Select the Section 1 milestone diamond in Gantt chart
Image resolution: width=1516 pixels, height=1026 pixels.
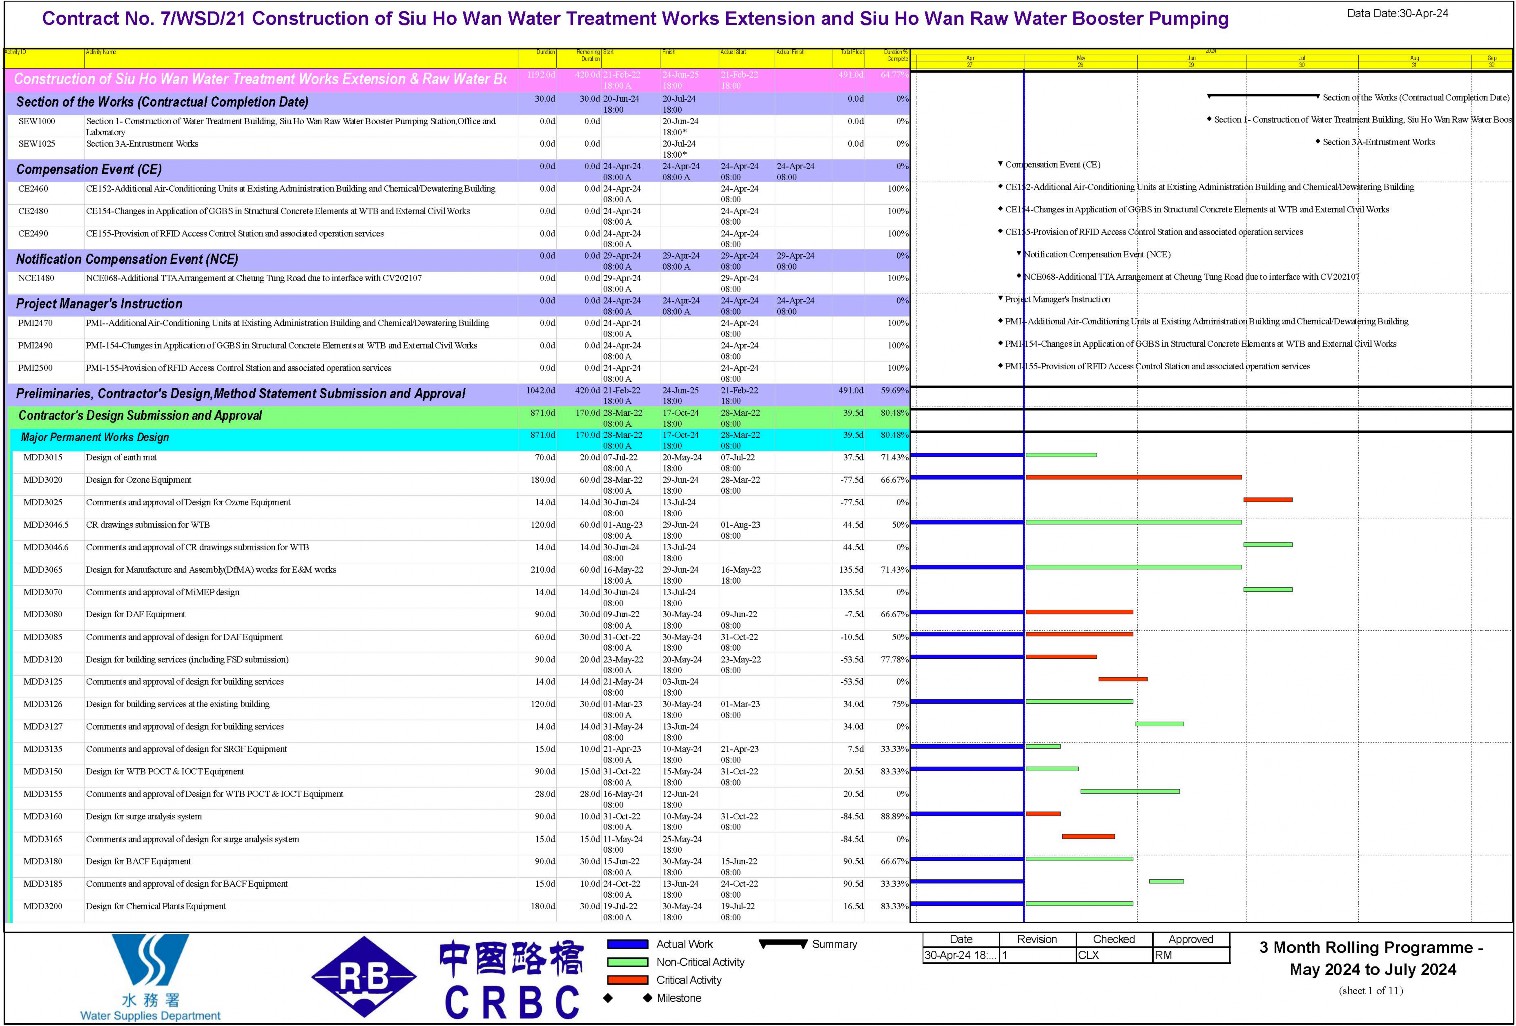pyautogui.click(x=1209, y=119)
